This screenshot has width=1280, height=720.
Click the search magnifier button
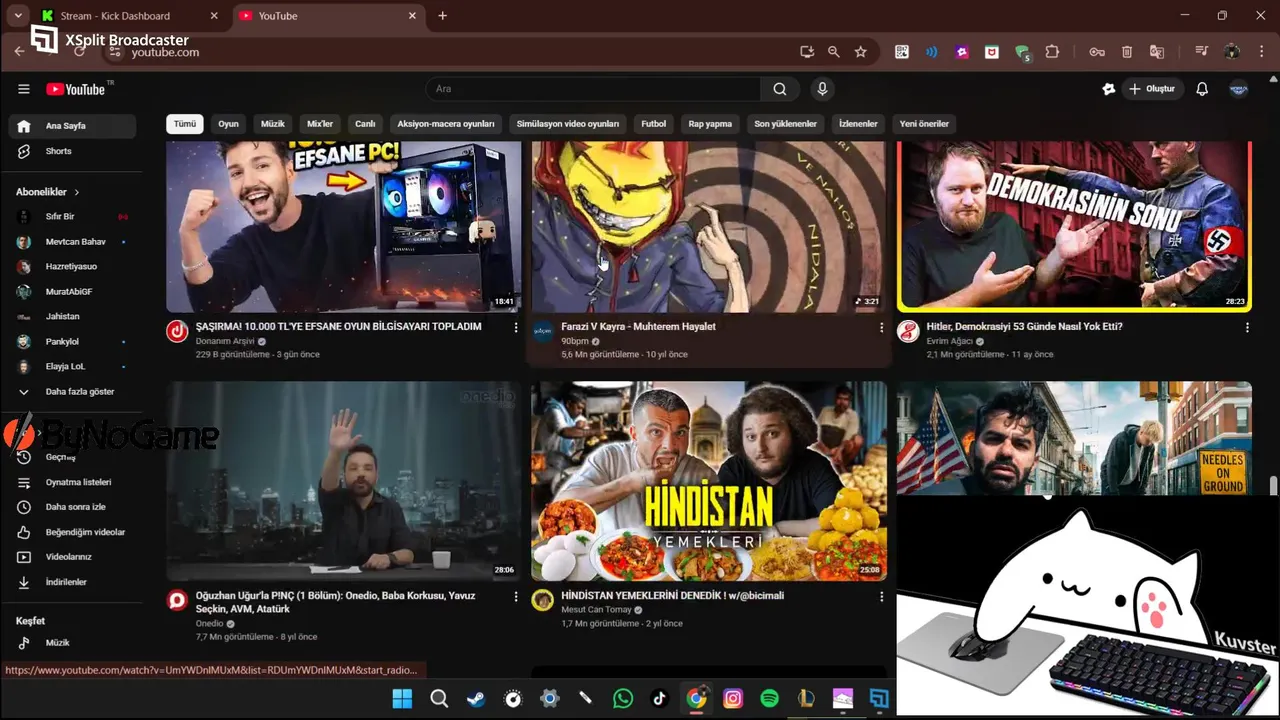pyautogui.click(x=779, y=89)
